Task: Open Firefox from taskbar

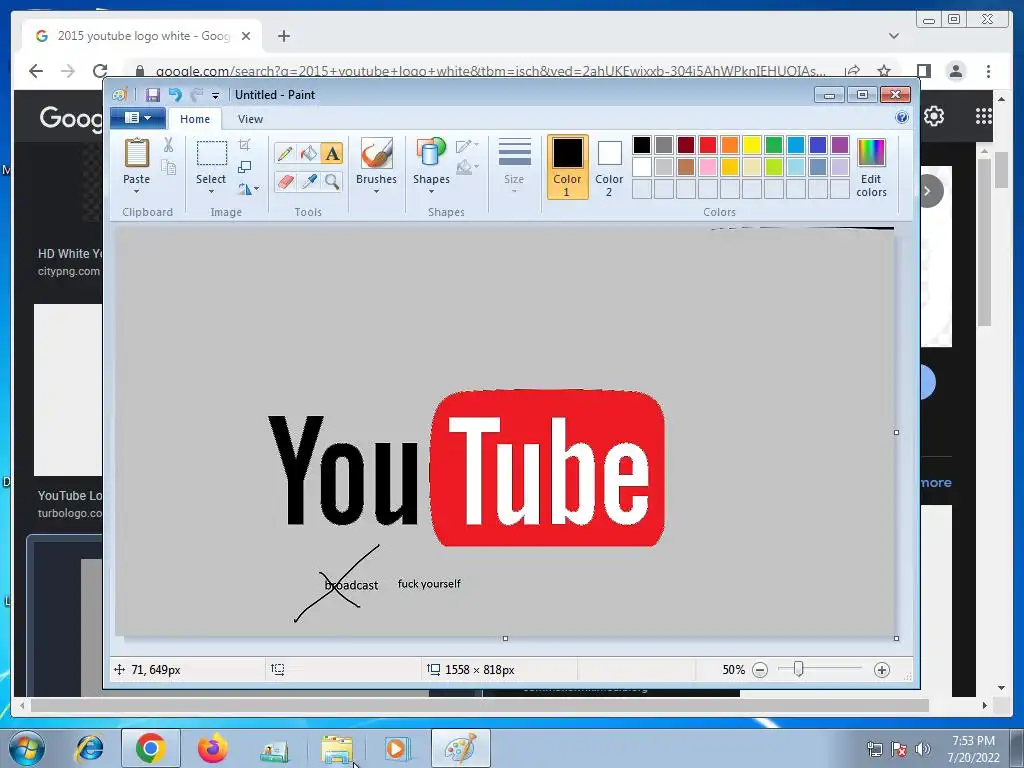Action: [213, 748]
